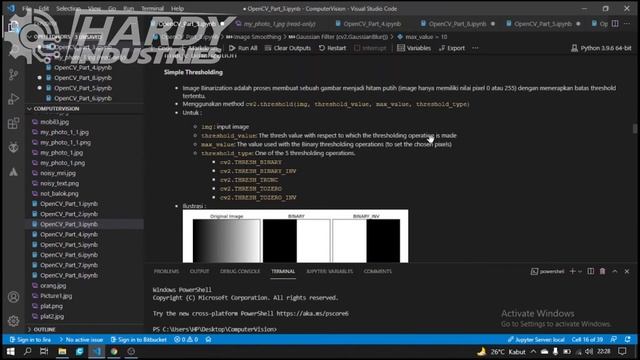Image resolution: width=640 pixels, height=360 pixels.
Task: Click Sign in to Jira status item
Action: 30,340
